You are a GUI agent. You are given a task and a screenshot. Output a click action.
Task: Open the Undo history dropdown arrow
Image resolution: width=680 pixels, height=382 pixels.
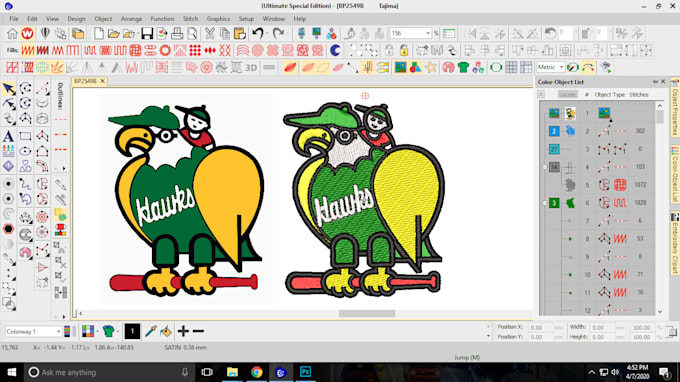click(x=267, y=33)
